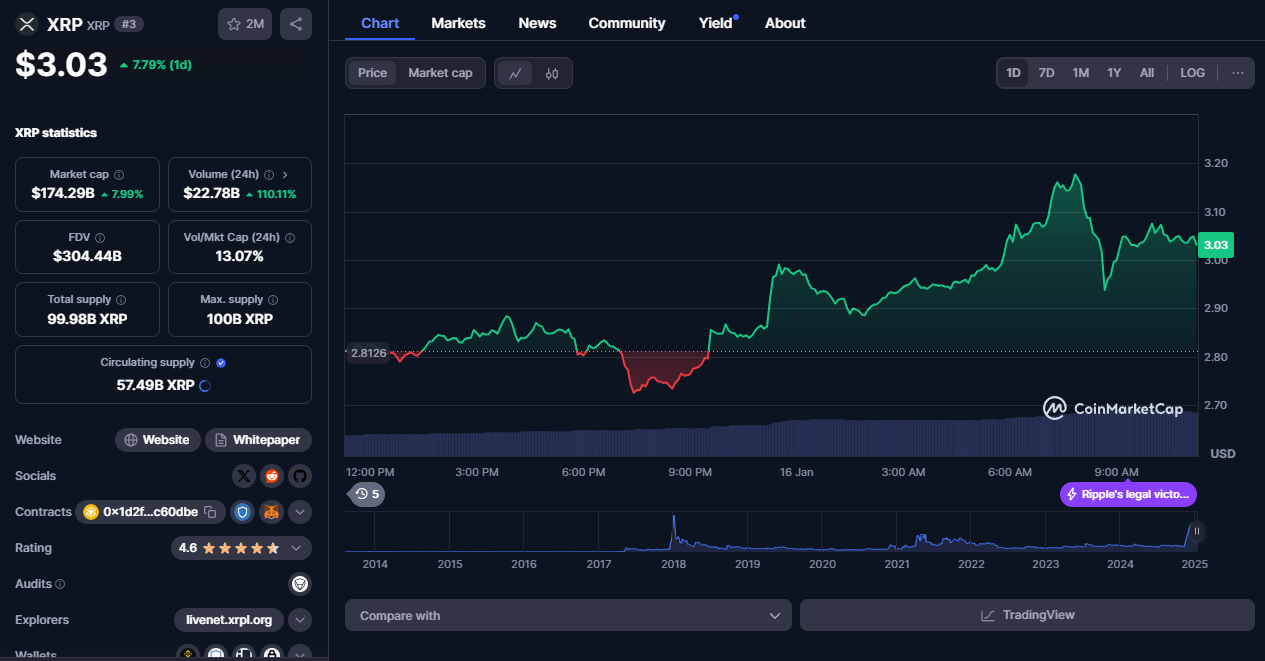Select the 7D time range
Viewport: 1265px width, 661px height.
[x=1046, y=73]
